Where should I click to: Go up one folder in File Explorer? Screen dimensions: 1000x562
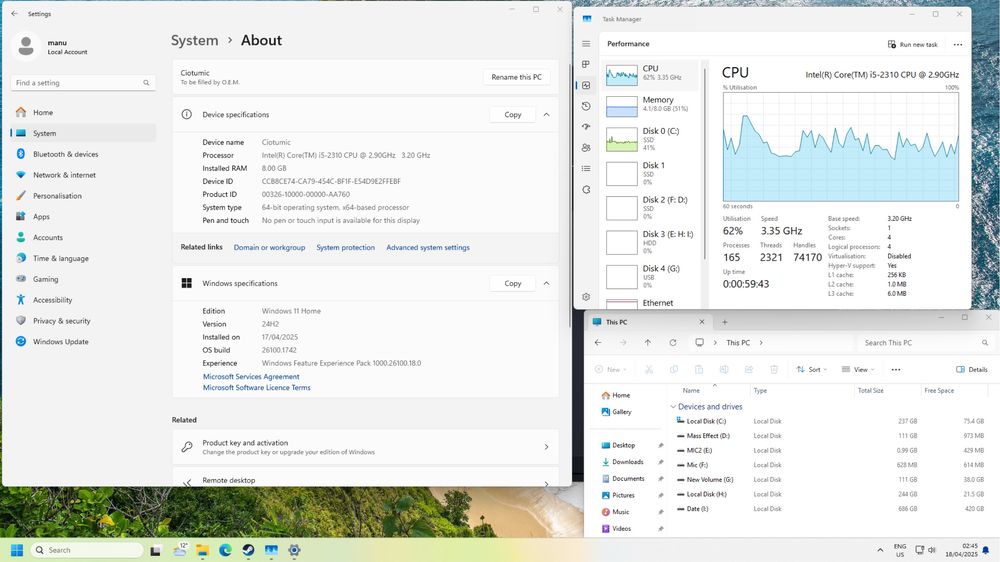click(x=648, y=343)
